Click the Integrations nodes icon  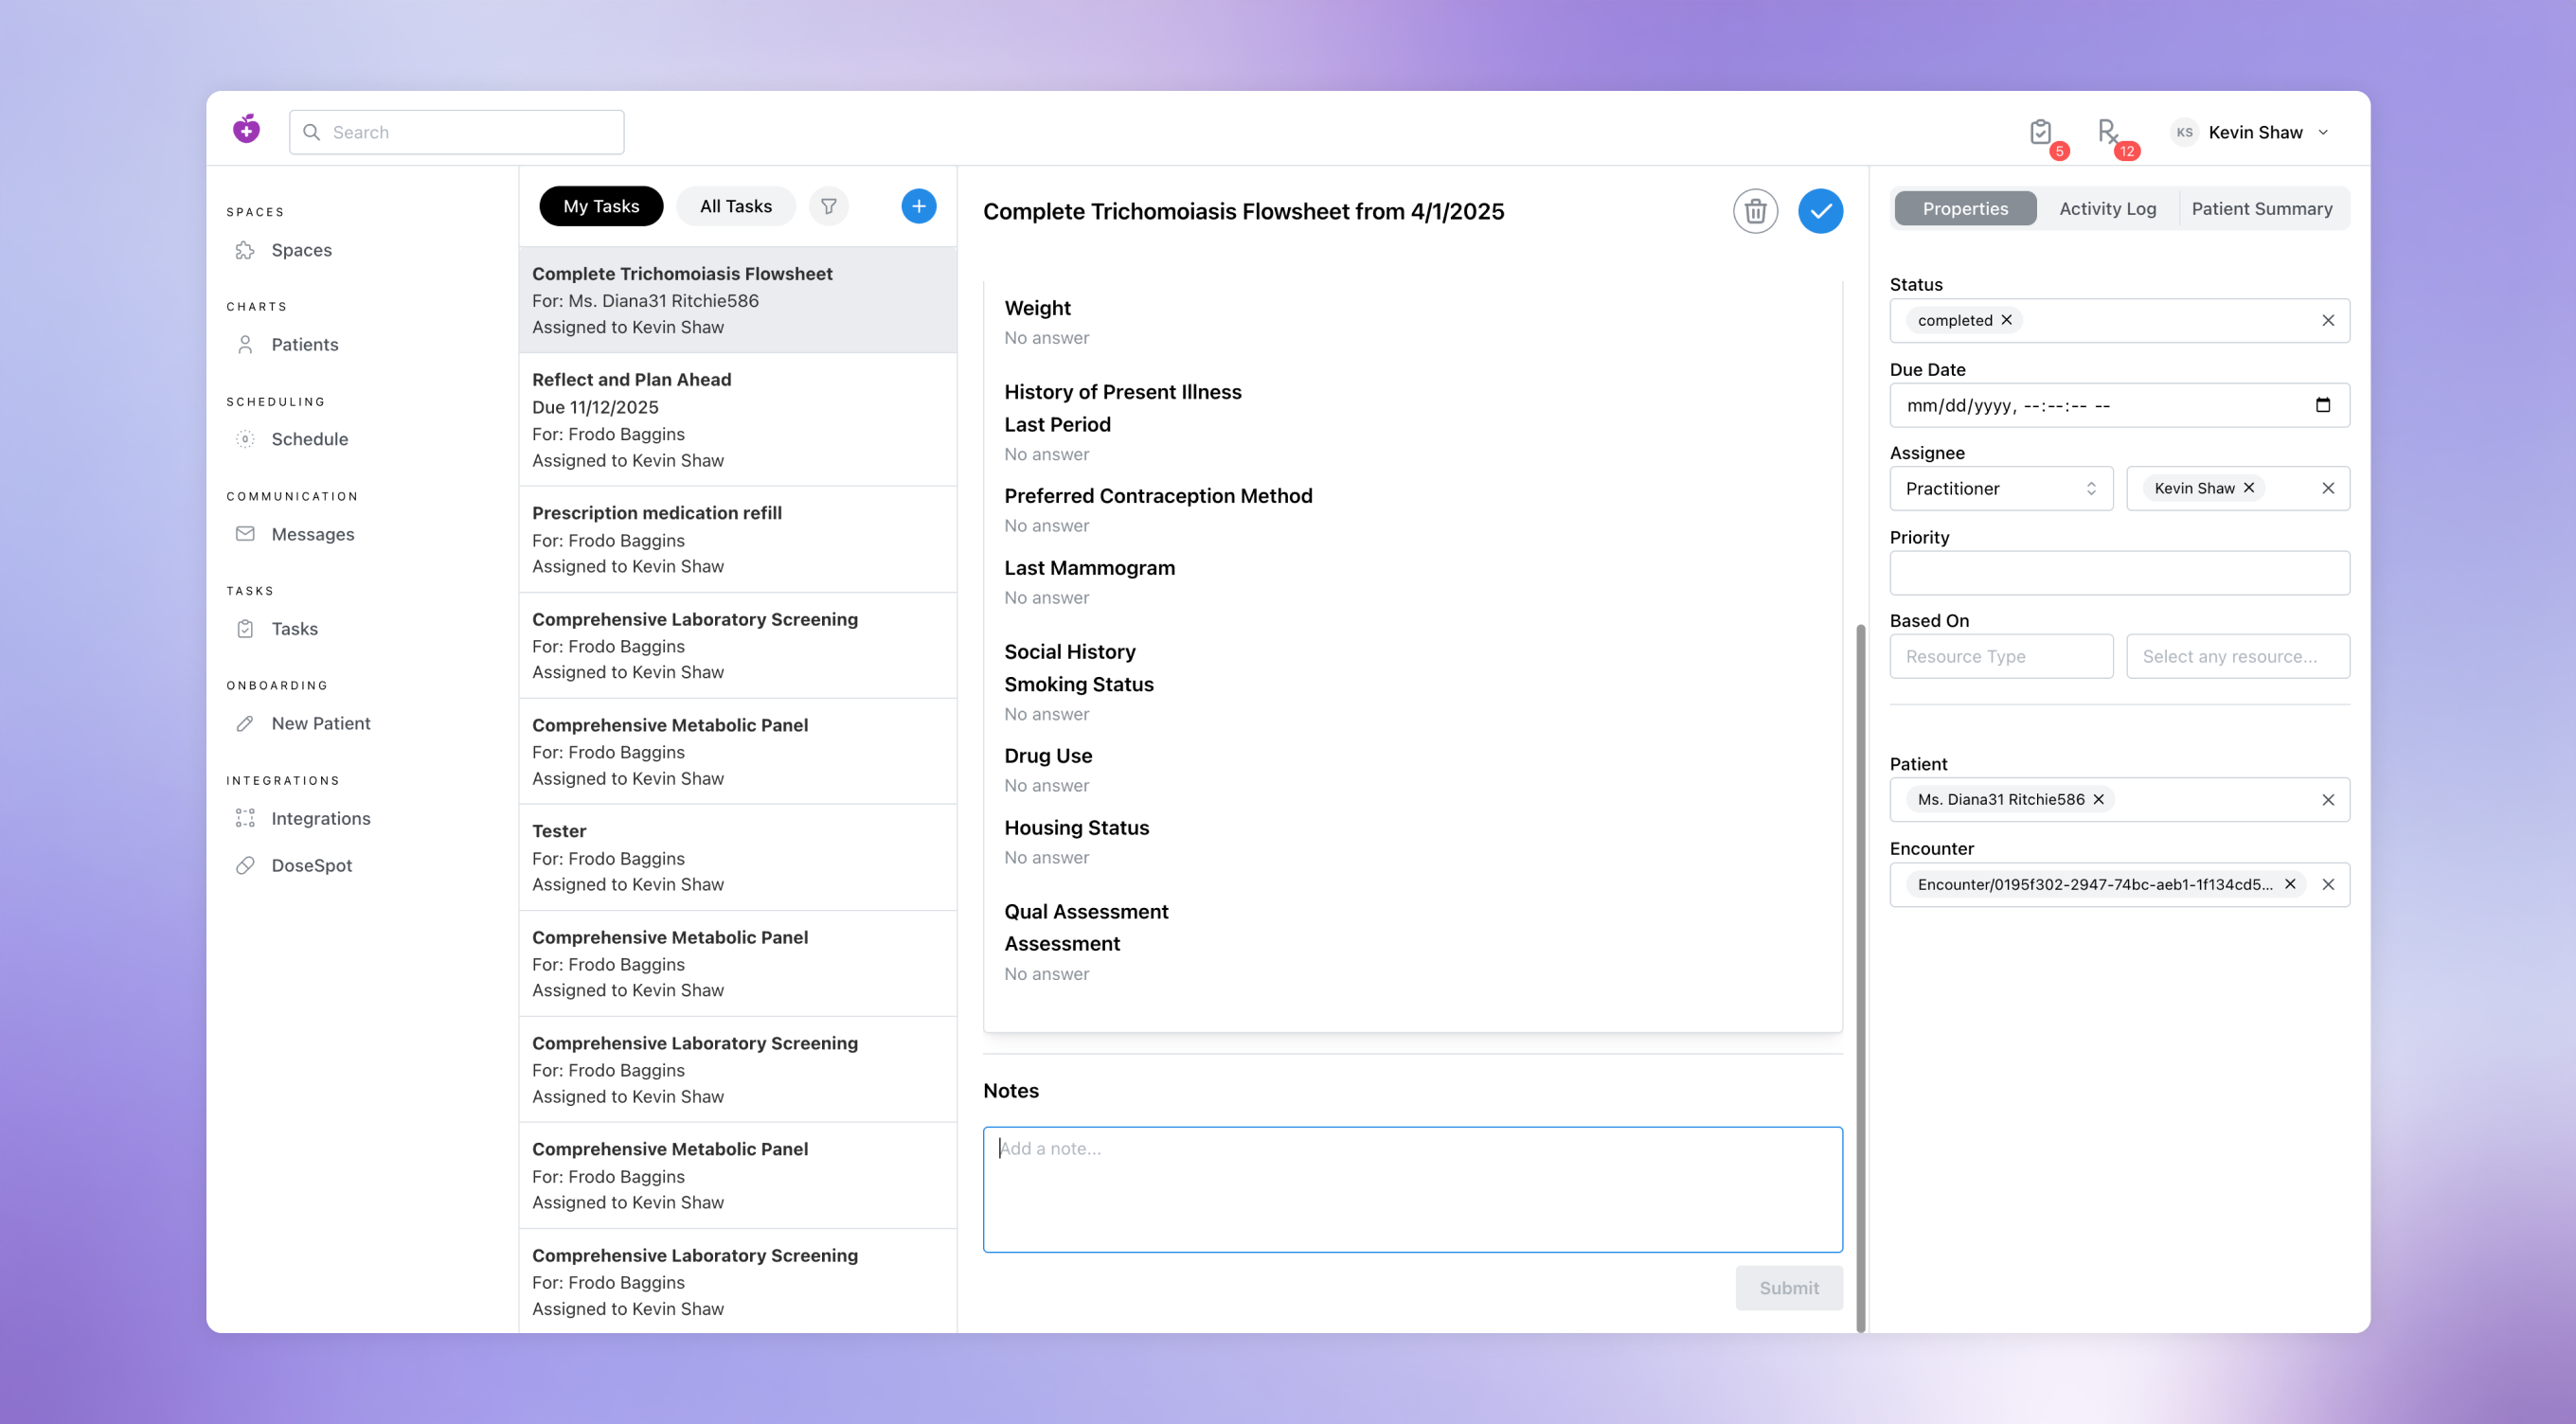(245, 818)
